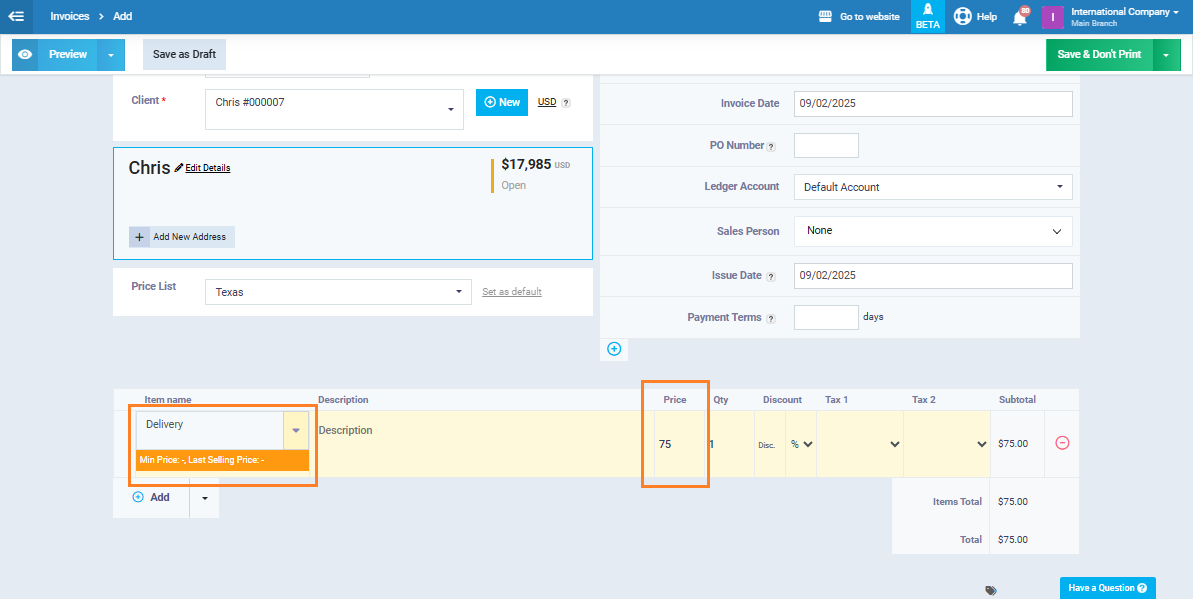
Task: Click the sidebar collapse menu icon
Action: (x=16, y=16)
